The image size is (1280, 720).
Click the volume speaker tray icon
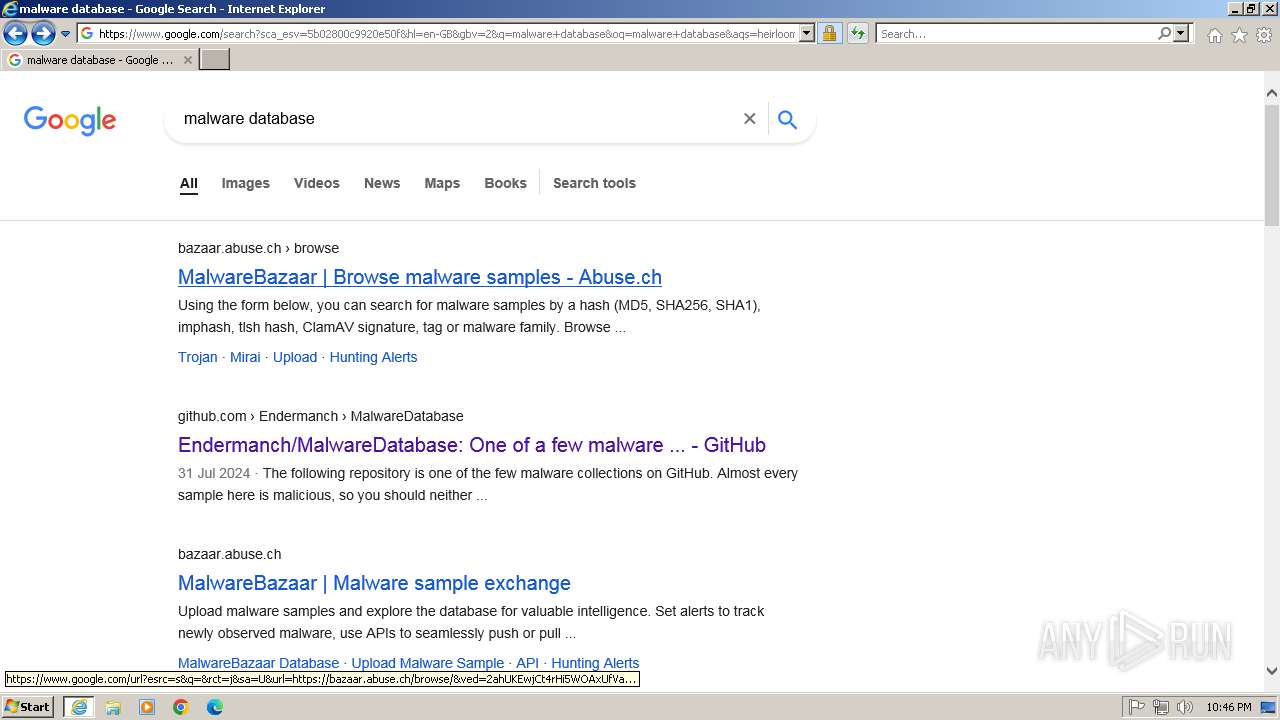click(x=1185, y=707)
